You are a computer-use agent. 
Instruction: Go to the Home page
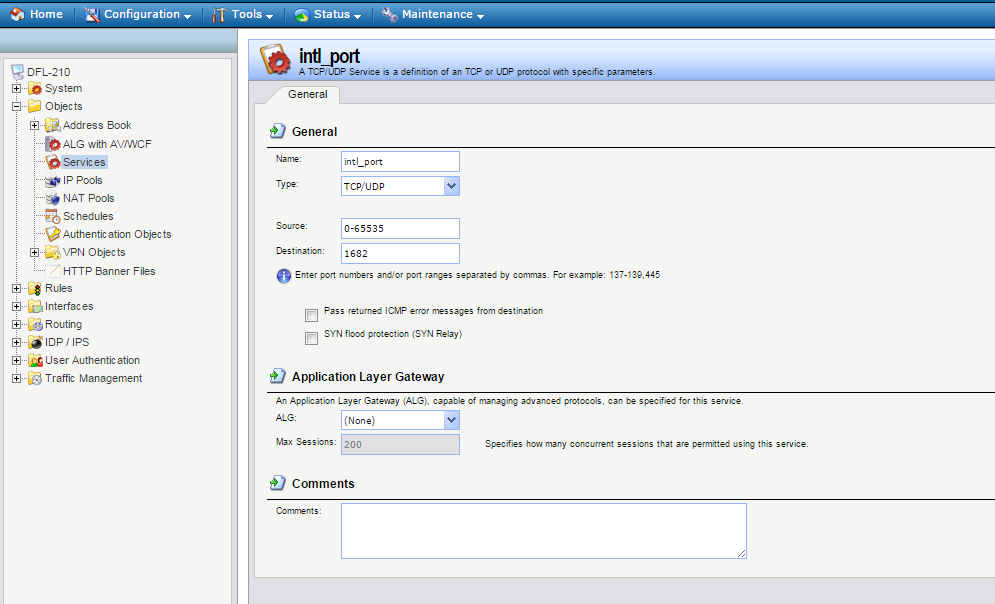[38, 15]
